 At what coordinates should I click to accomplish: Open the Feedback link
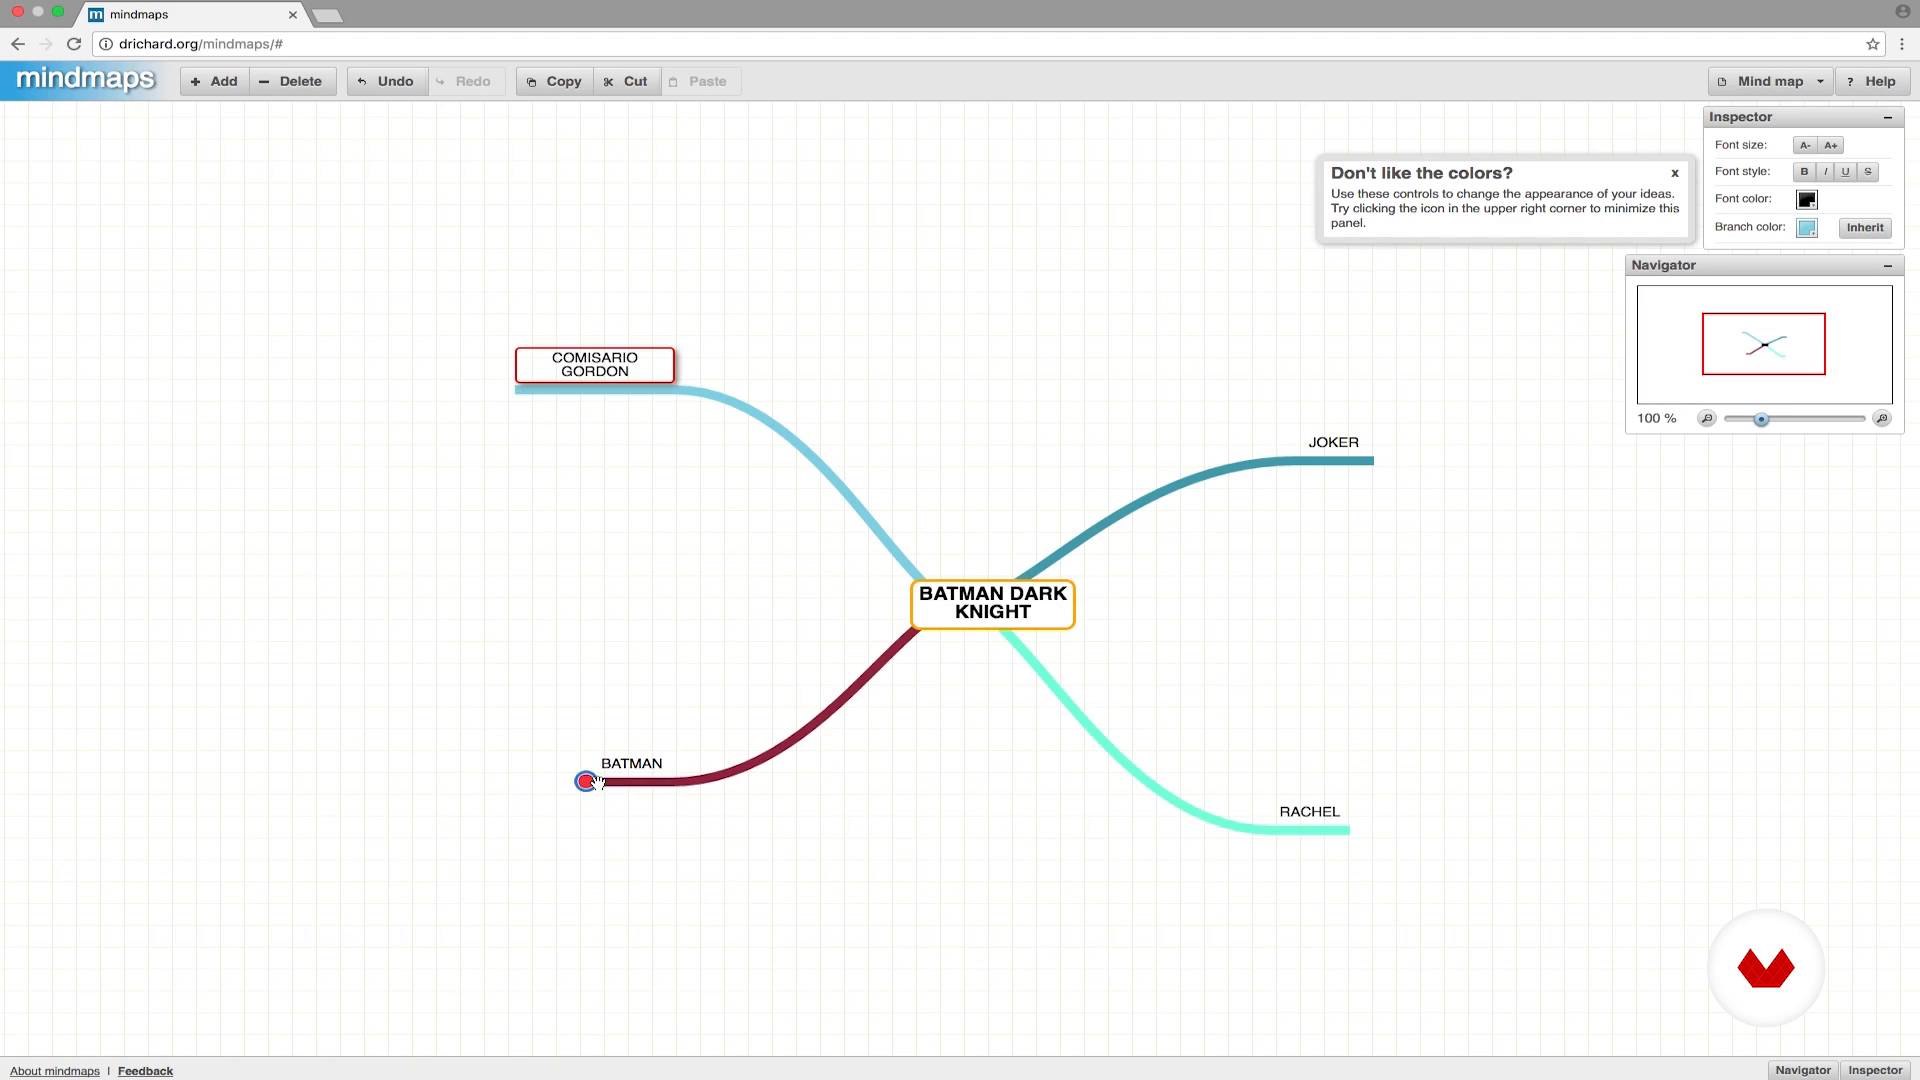(x=145, y=1071)
